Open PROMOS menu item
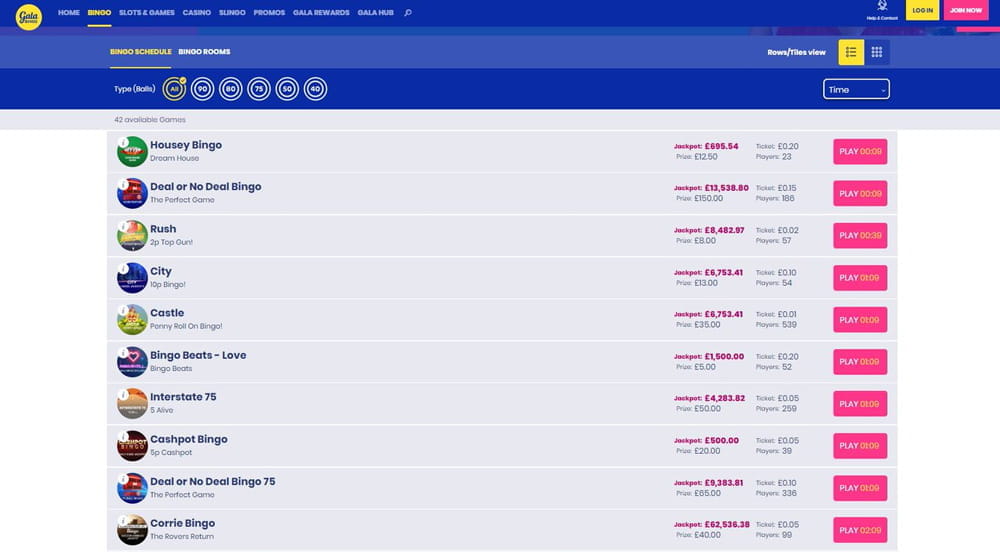Viewport: 1000px width, 552px height. tap(269, 13)
